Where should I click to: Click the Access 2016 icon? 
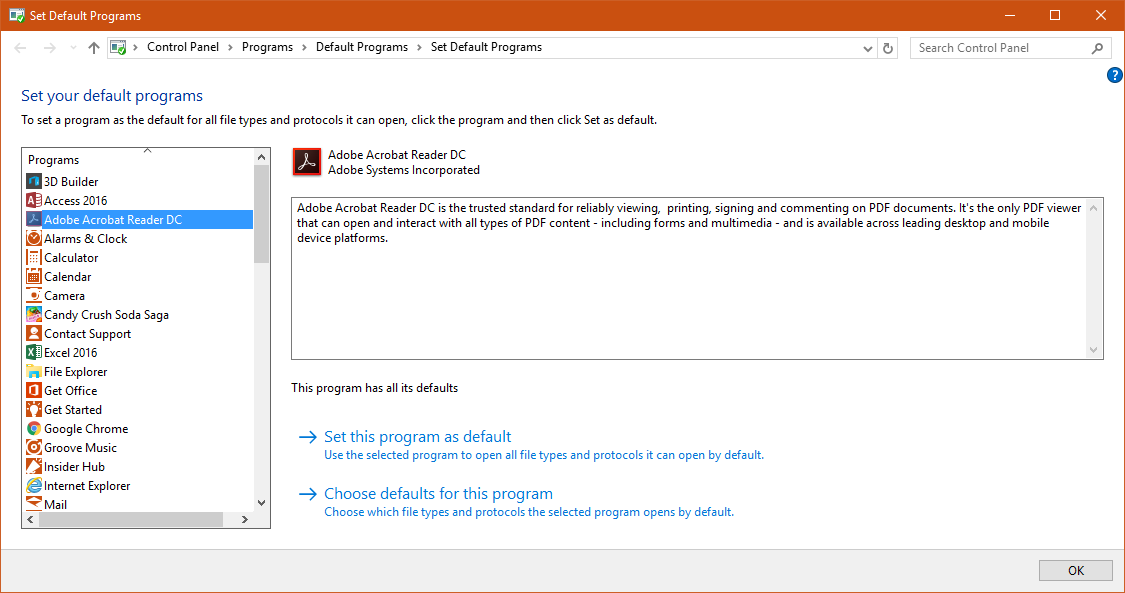pos(34,200)
